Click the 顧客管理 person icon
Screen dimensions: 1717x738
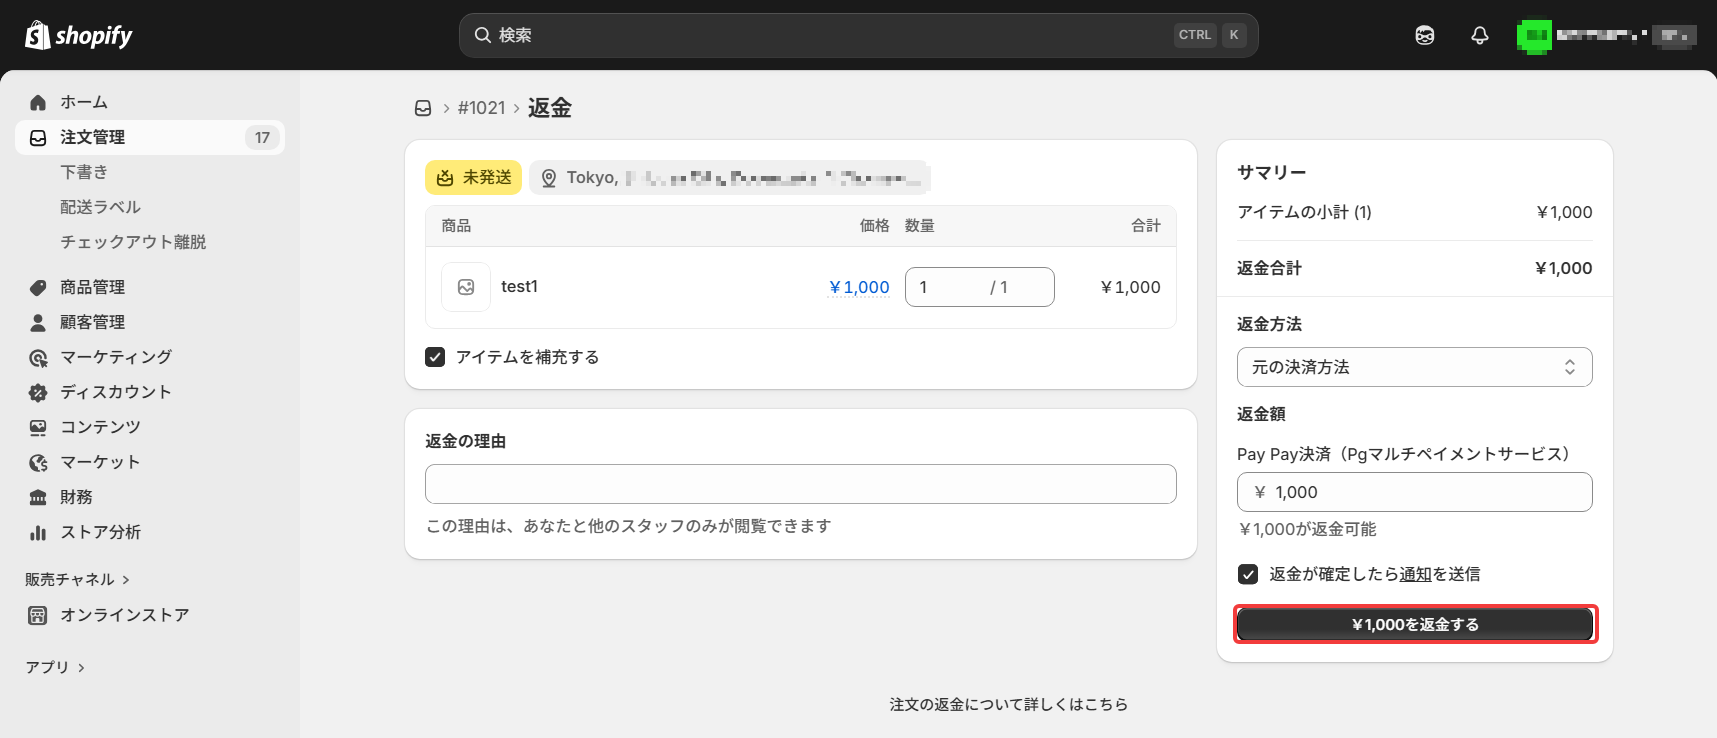[x=38, y=322]
